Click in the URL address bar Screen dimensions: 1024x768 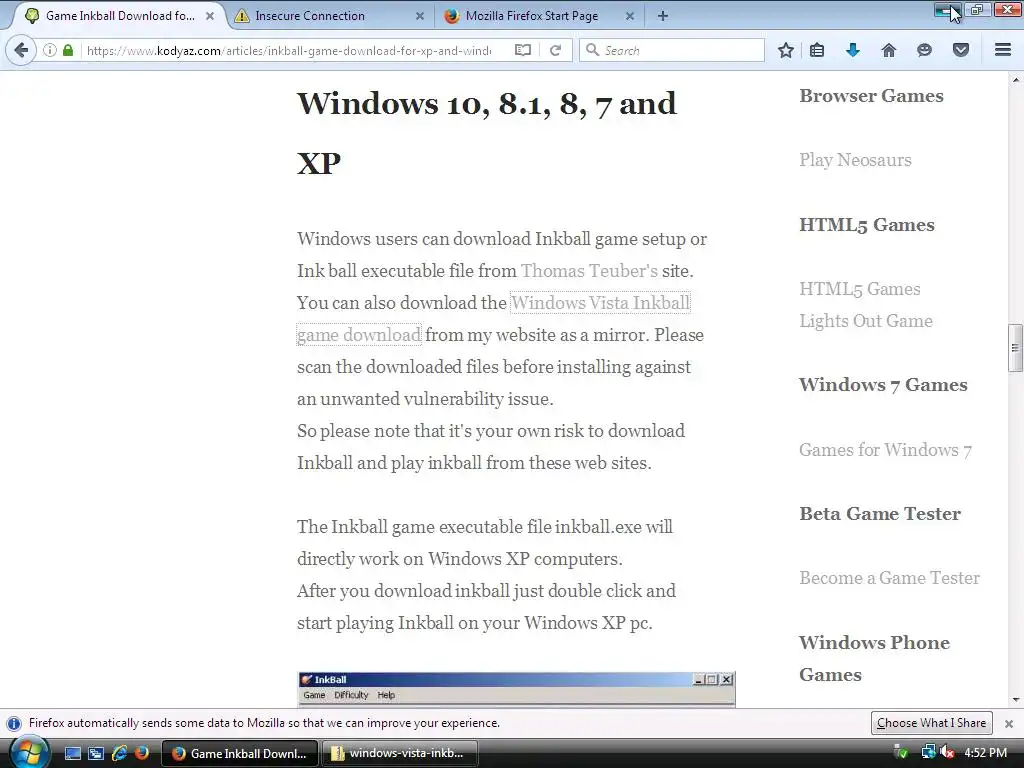click(287, 50)
